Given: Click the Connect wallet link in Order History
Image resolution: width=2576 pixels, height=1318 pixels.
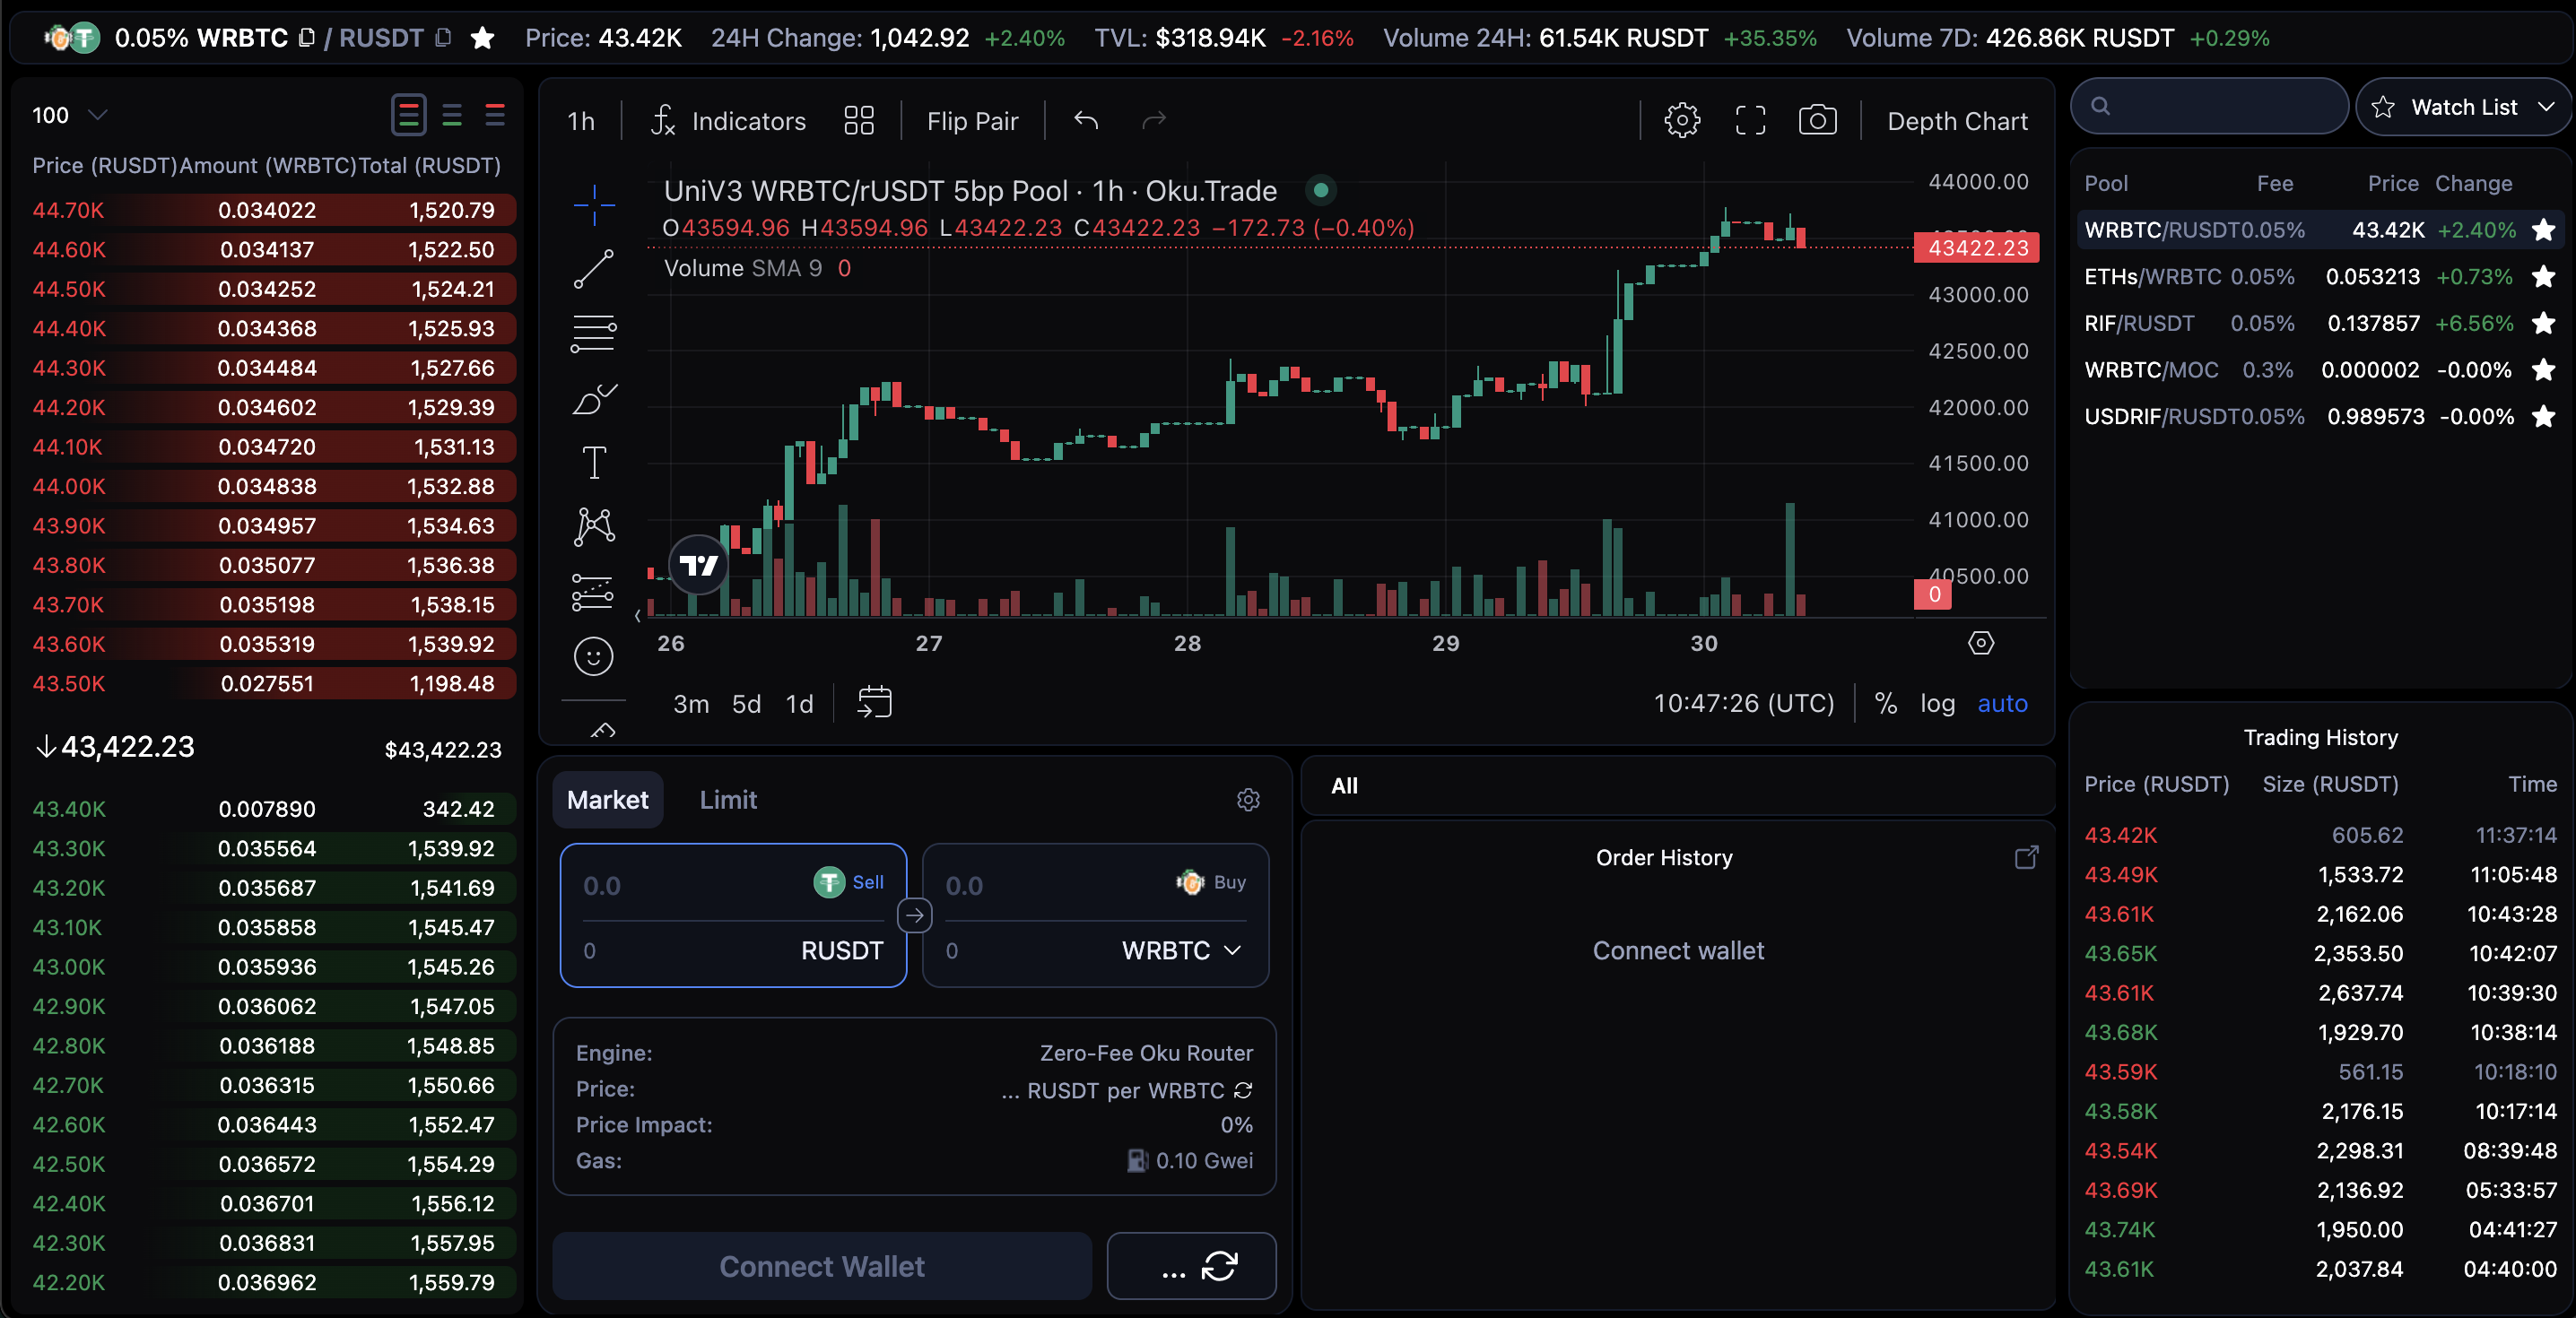Looking at the screenshot, I should click(x=1678, y=950).
